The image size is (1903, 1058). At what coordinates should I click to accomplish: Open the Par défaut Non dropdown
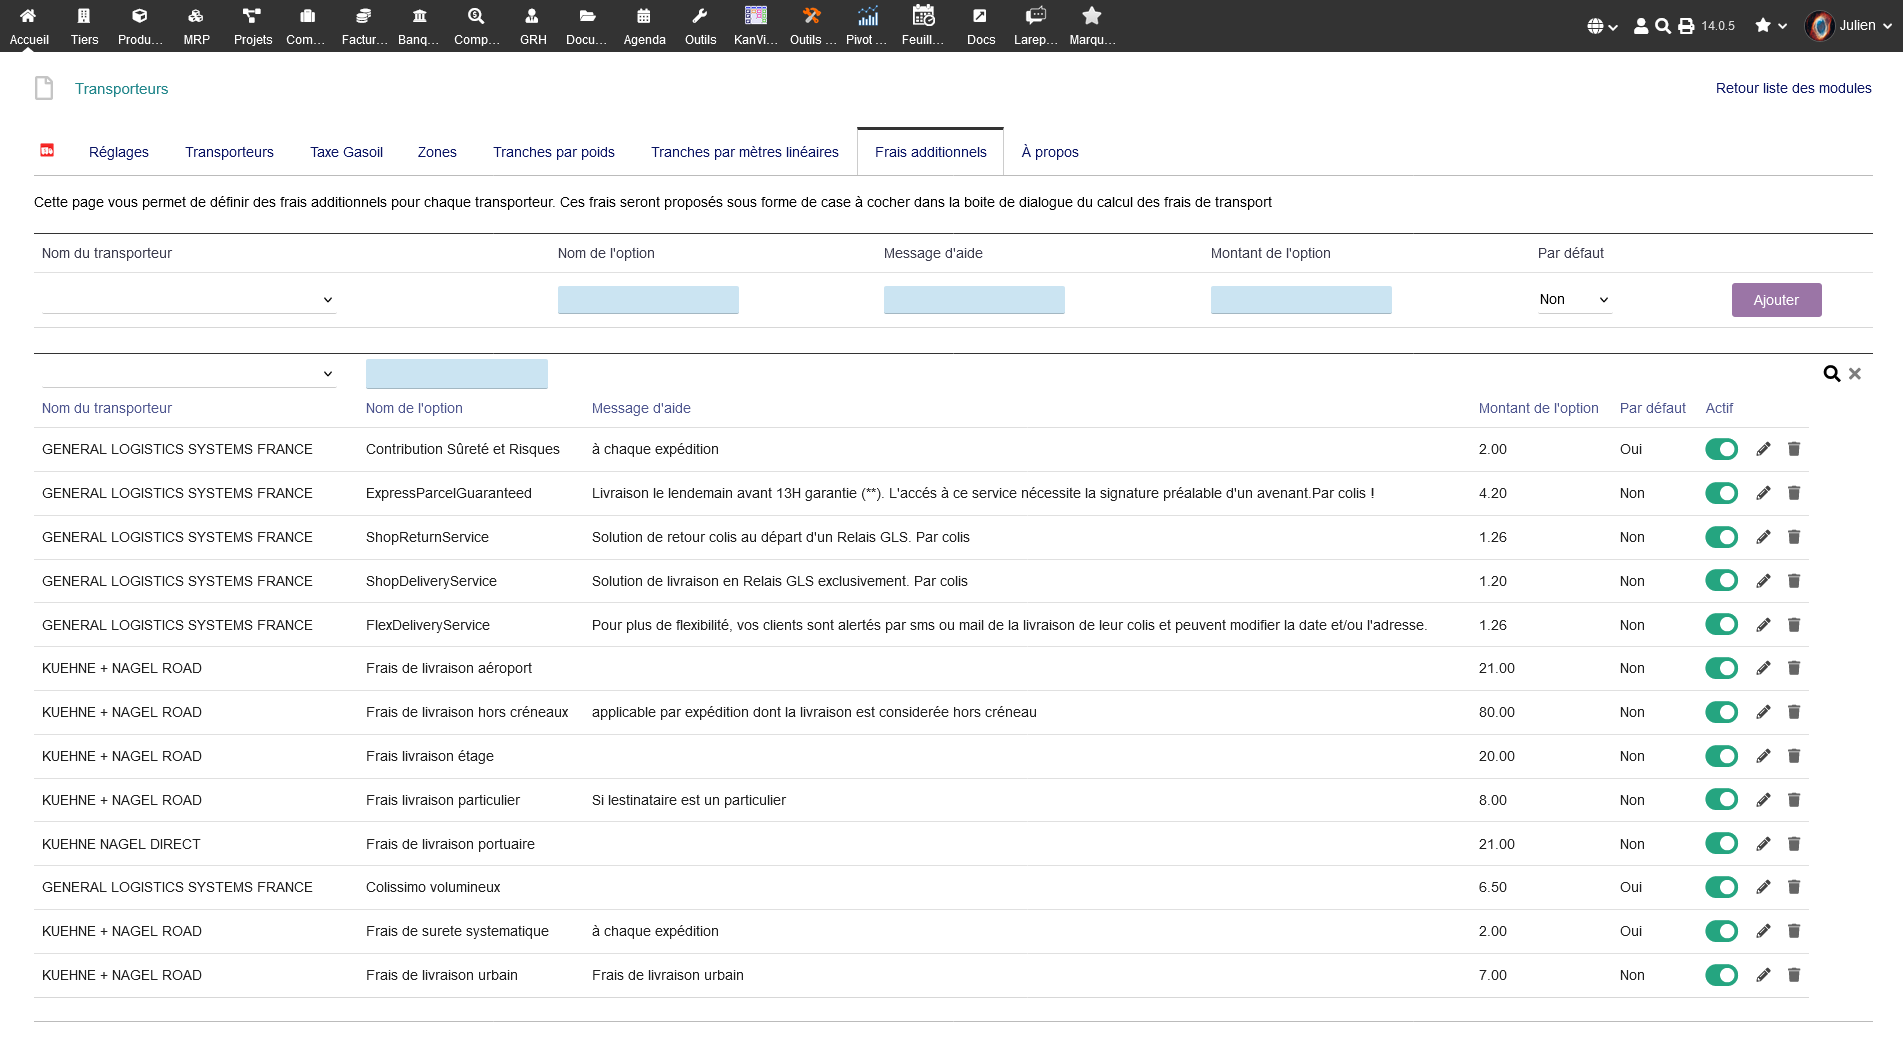[1574, 300]
